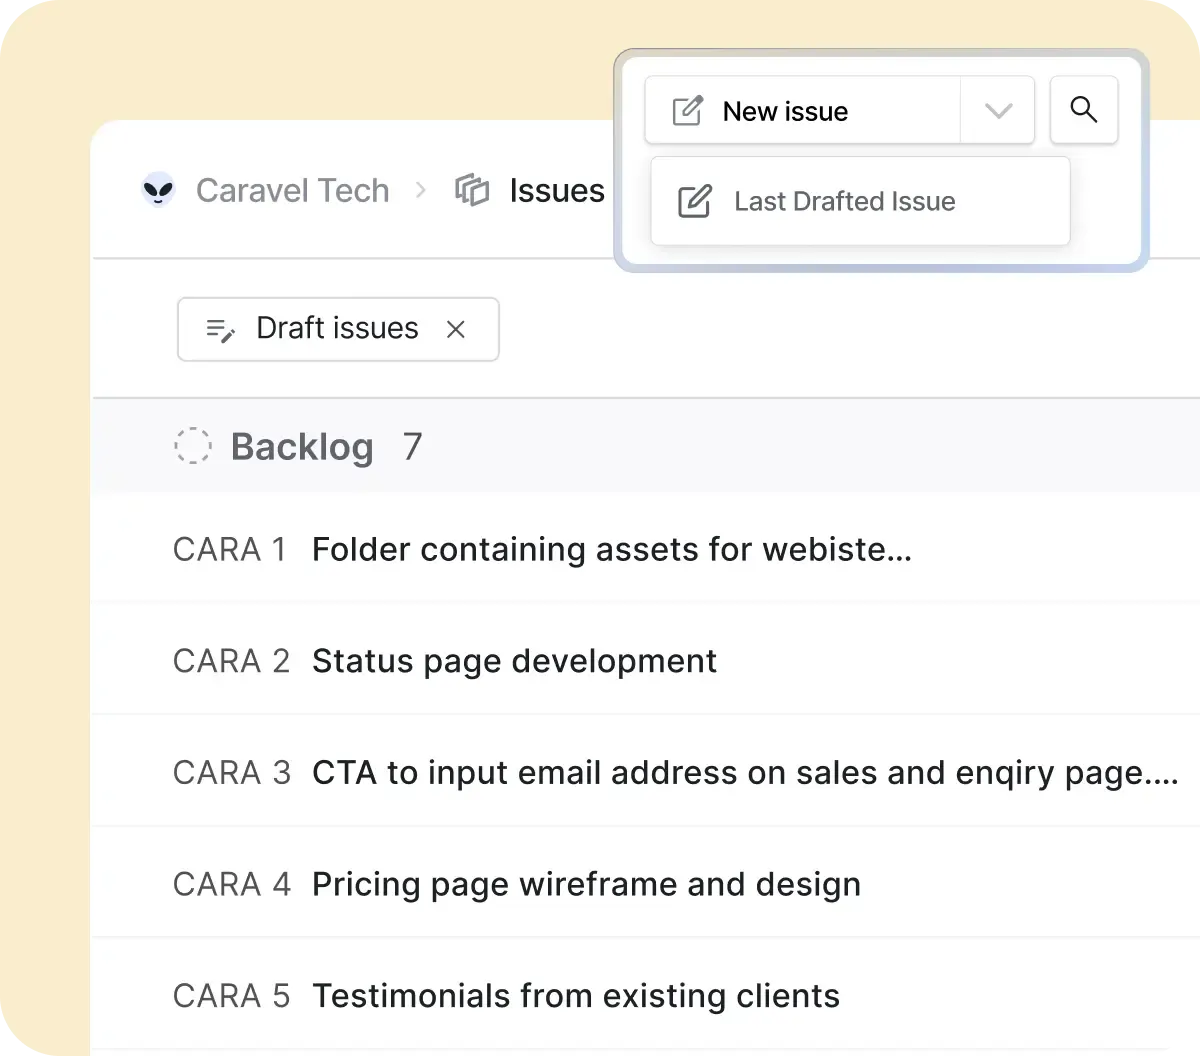Expand the New issue dropdown arrow
This screenshot has width=1200, height=1056.
click(997, 111)
